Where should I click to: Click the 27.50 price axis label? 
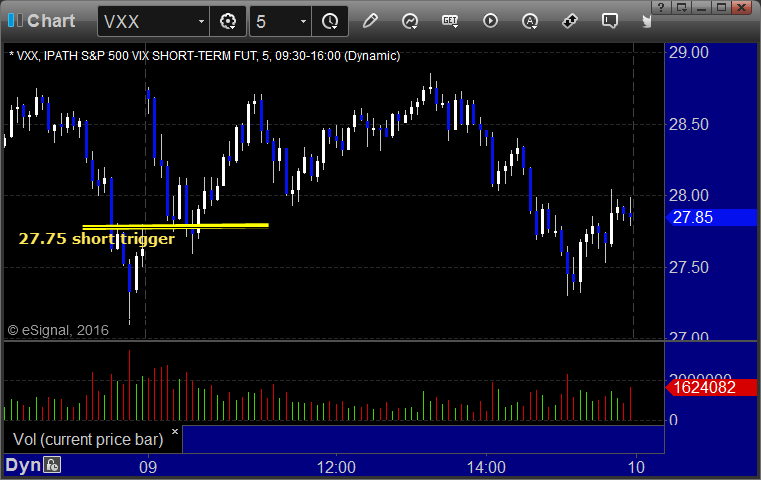pos(689,267)
